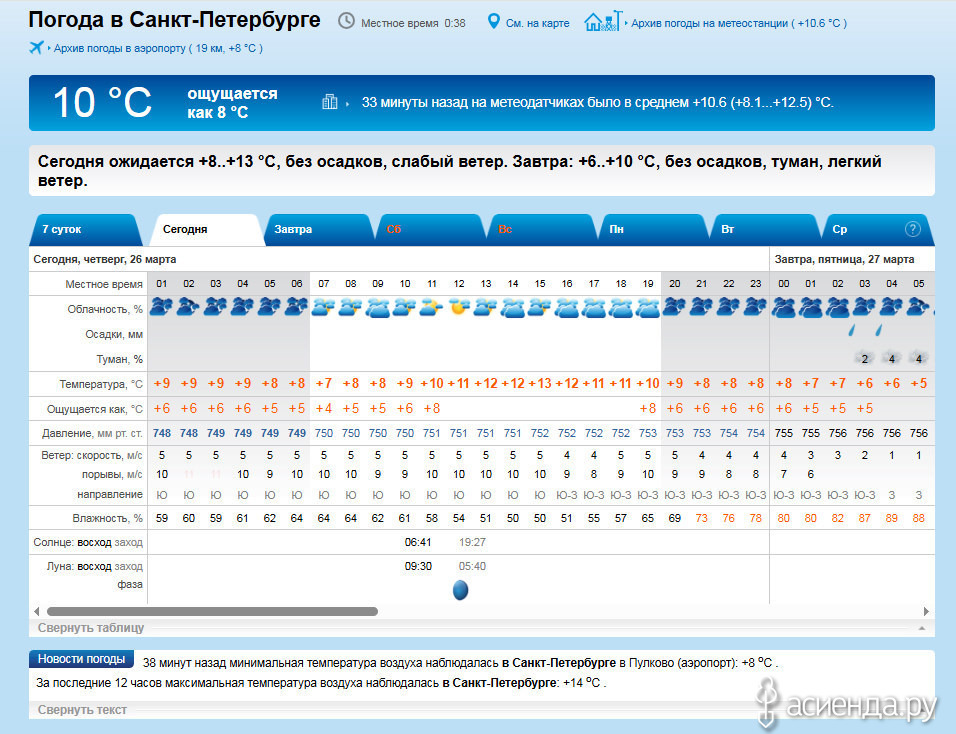Click the weather station house icon
Image resolution: width=956 pixels, height=734 pixels.
click(x=598, y=21)
